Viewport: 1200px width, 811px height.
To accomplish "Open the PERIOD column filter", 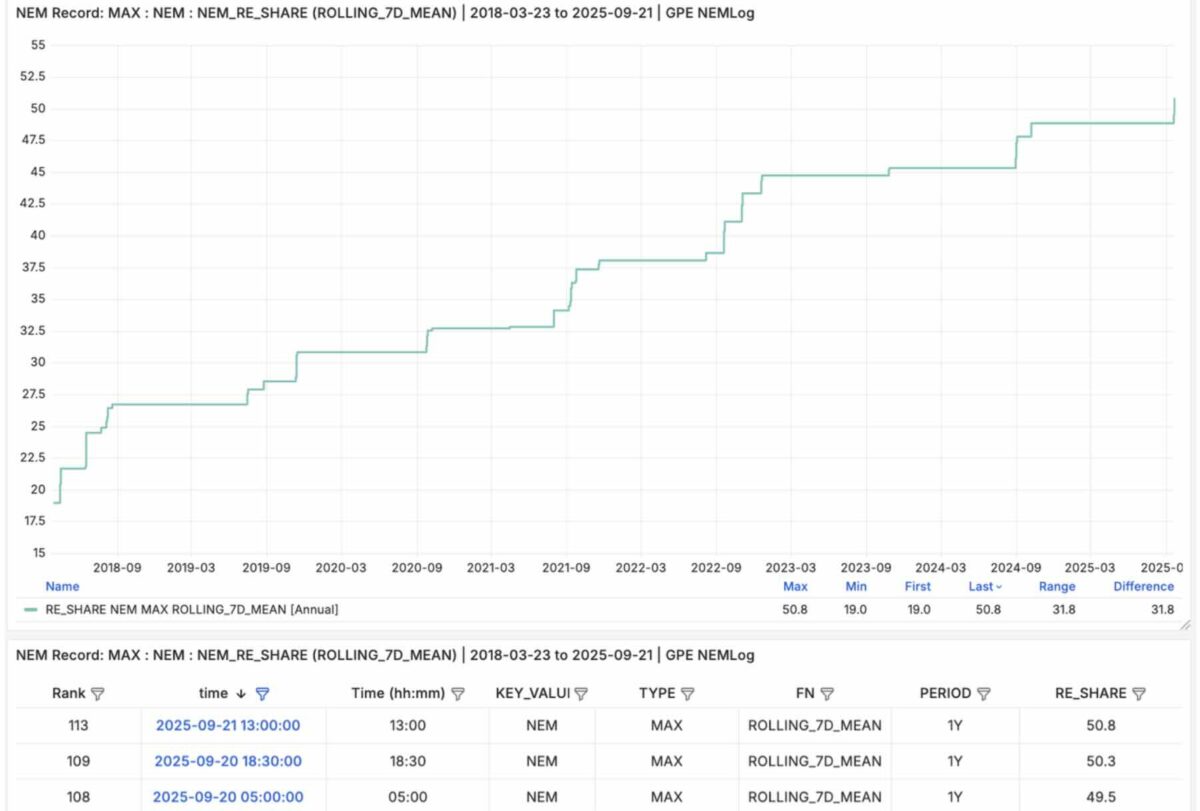I will pyautogui.click(x=984, y=693).
